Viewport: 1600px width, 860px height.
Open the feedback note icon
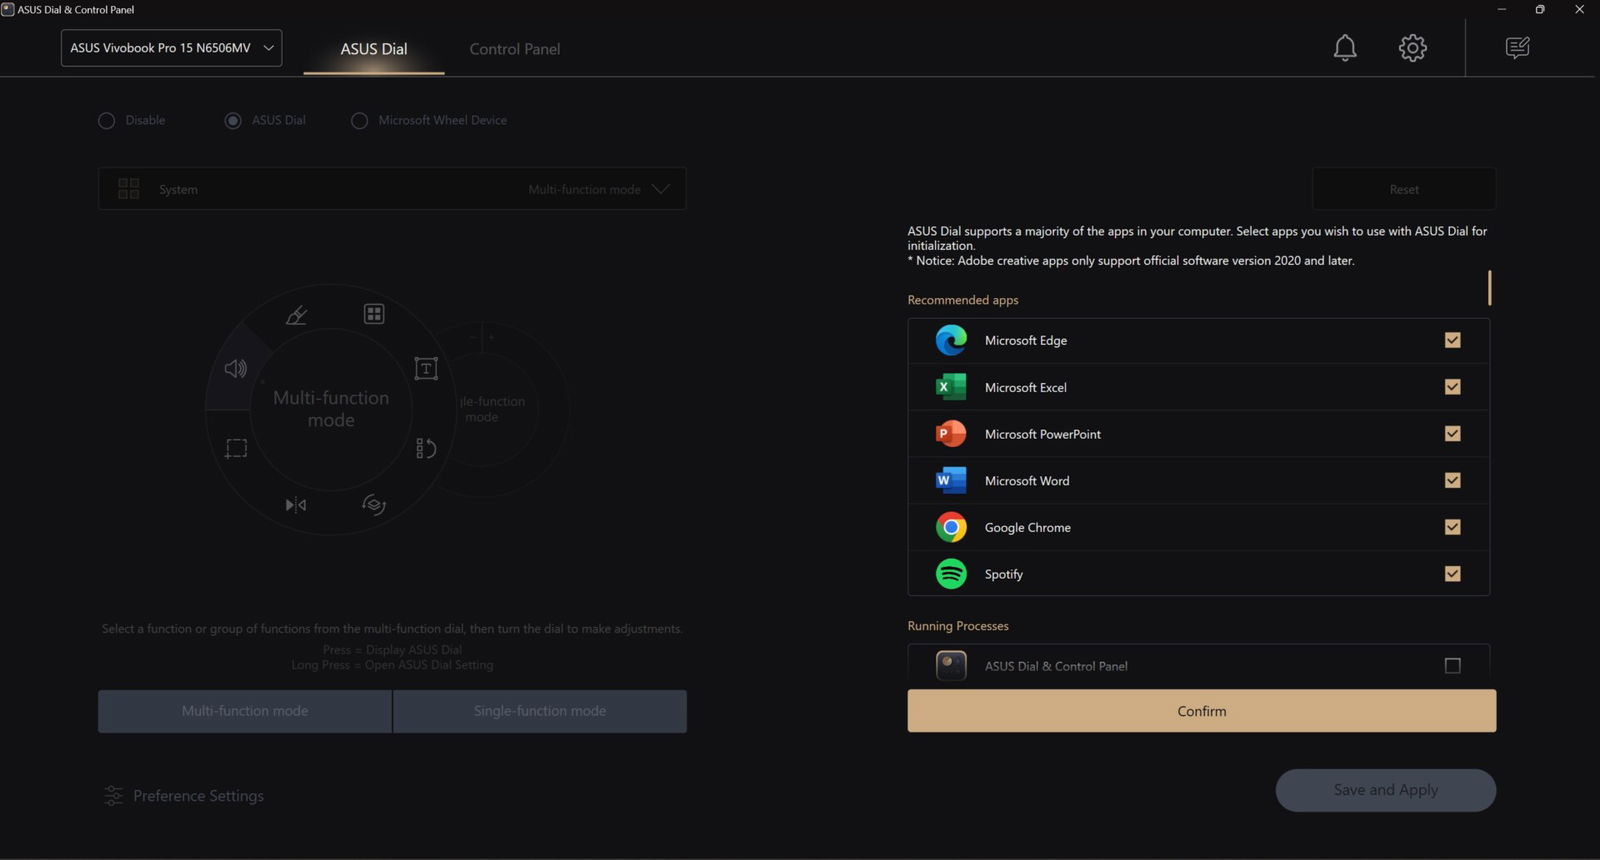click(x=1517, y=48)
